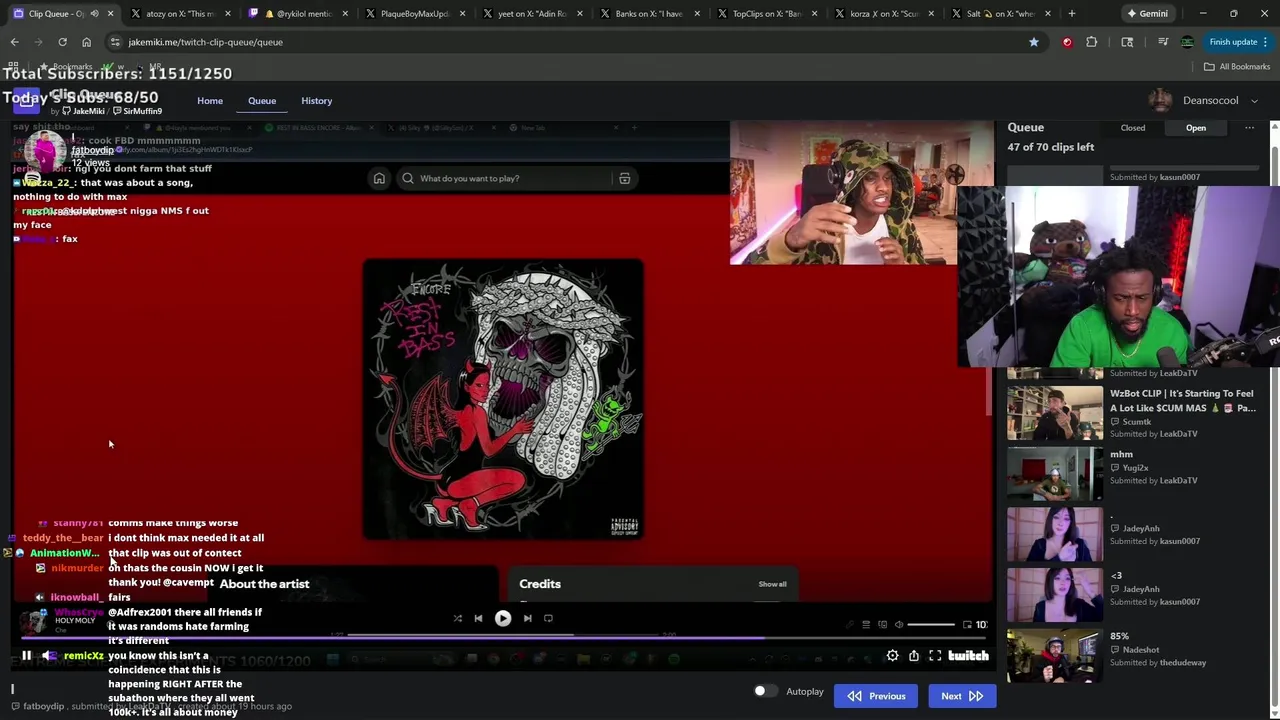Open a new browser tab with plus

coord(1071,14)
